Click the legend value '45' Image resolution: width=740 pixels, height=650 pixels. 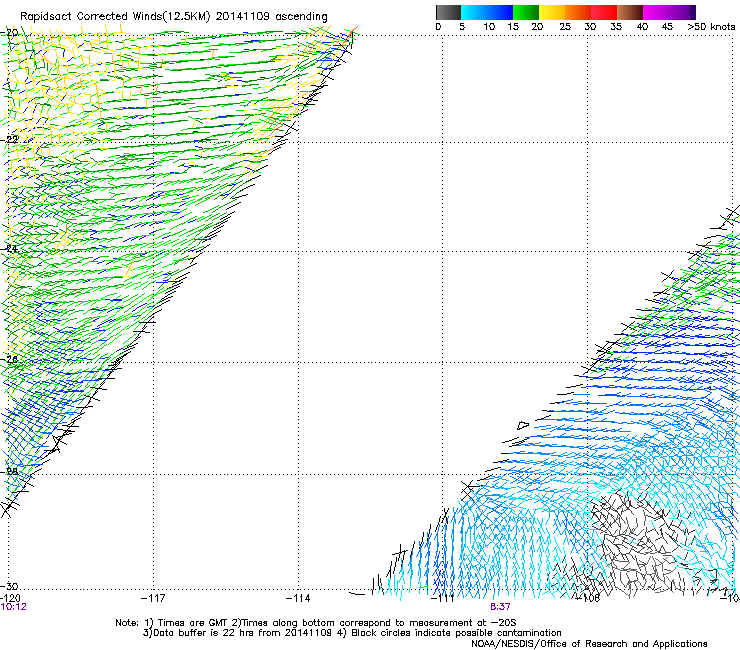pos(667,27)
